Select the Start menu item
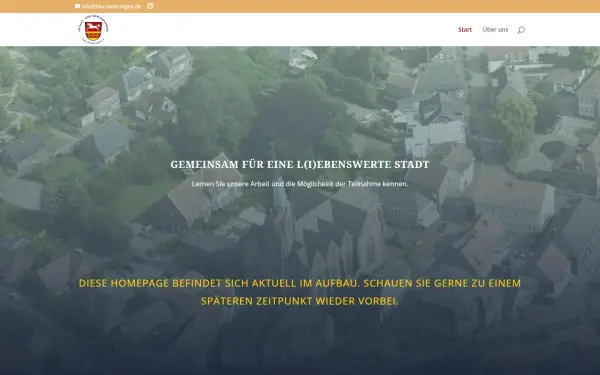This screenshot has width=600, height=375. pyautogui.click(x=465, y=29)
